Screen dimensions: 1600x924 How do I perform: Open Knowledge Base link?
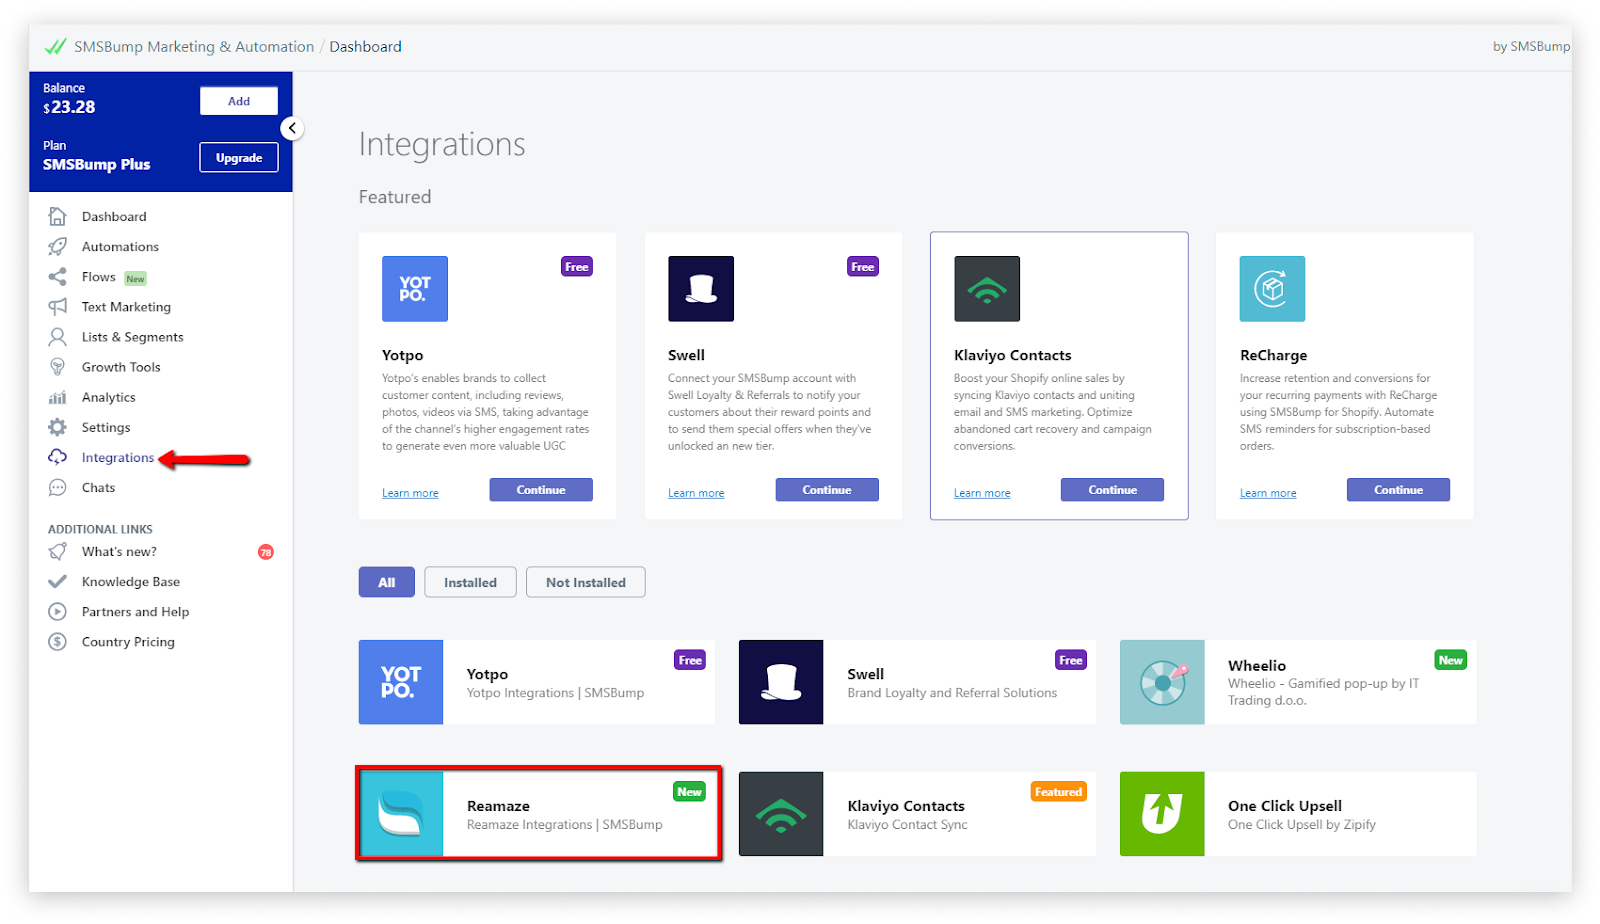click(x=131, y=581)
